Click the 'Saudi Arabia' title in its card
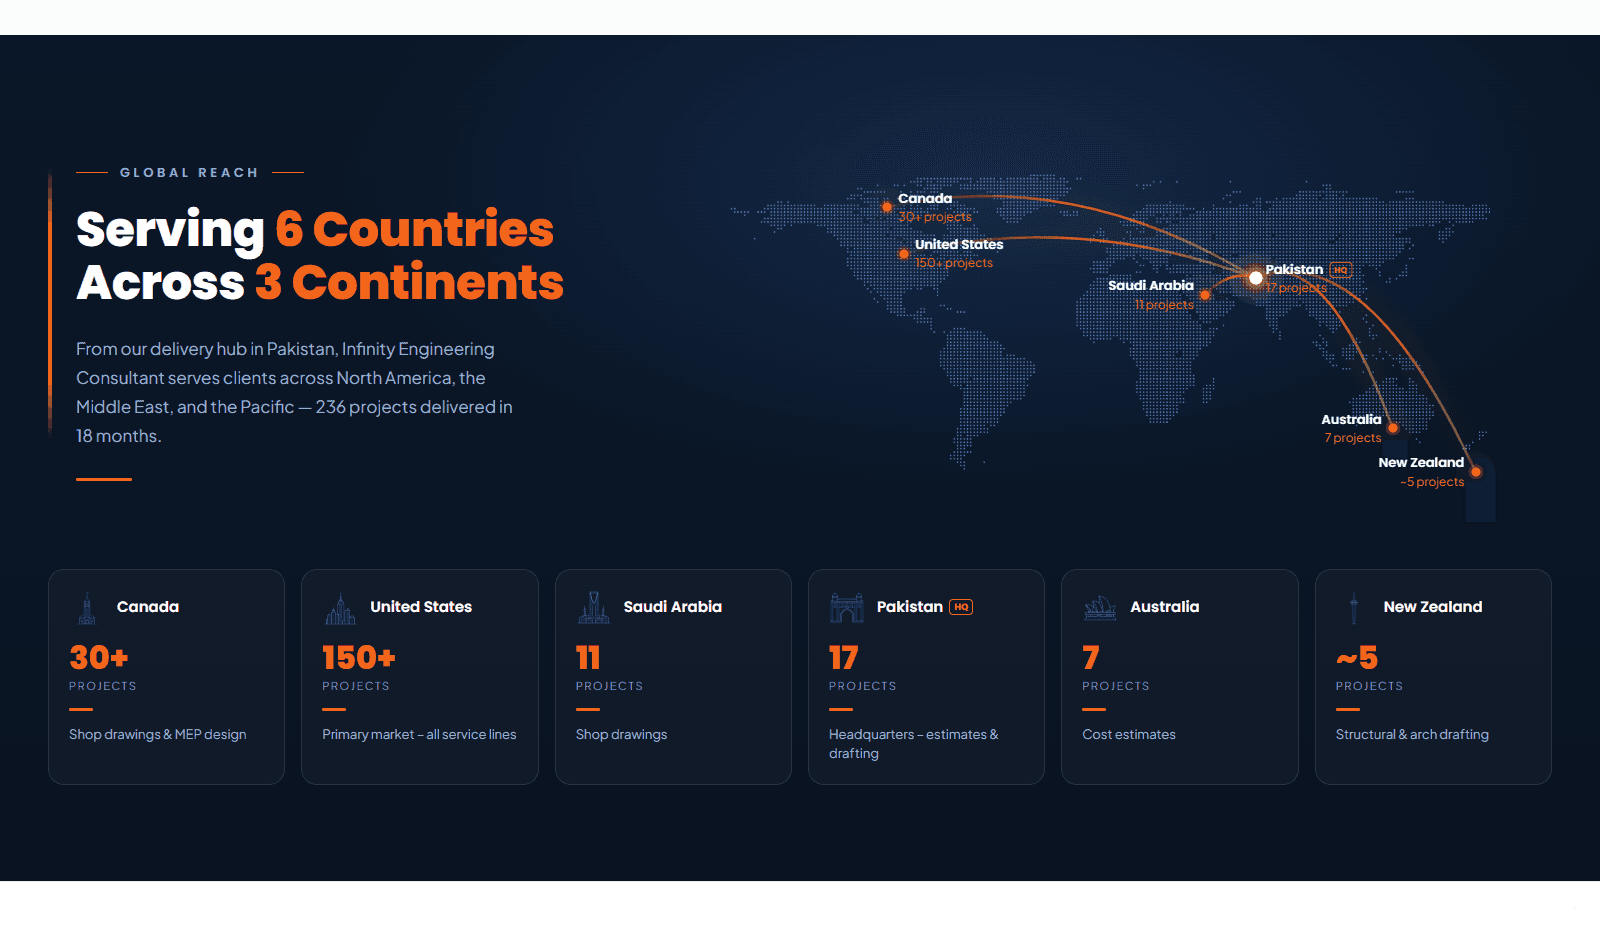 pos(673,607)
